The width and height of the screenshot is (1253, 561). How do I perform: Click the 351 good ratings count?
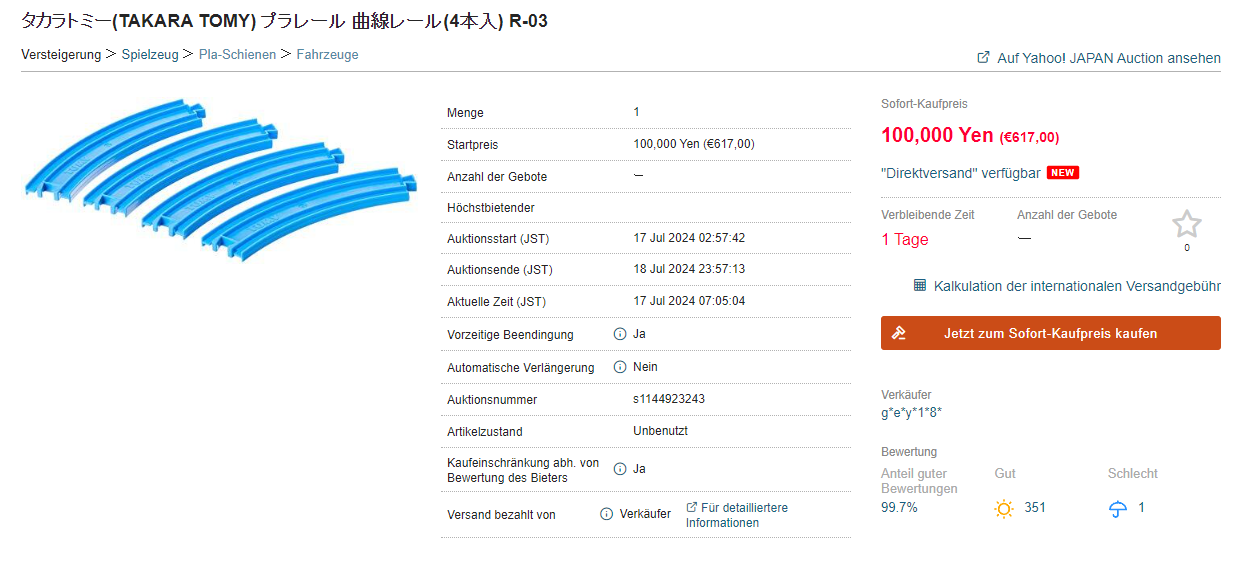pos(1035,508)
